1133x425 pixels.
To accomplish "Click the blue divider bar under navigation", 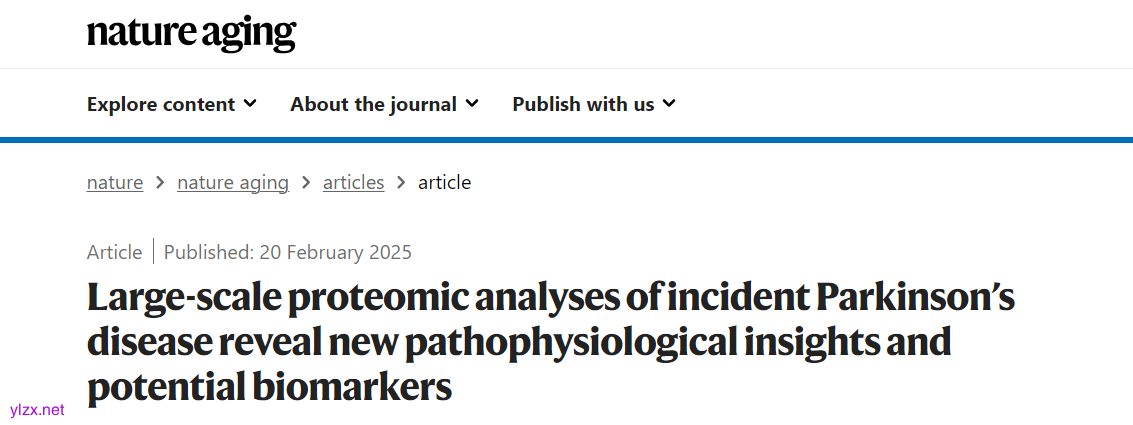I will point(566,139).
